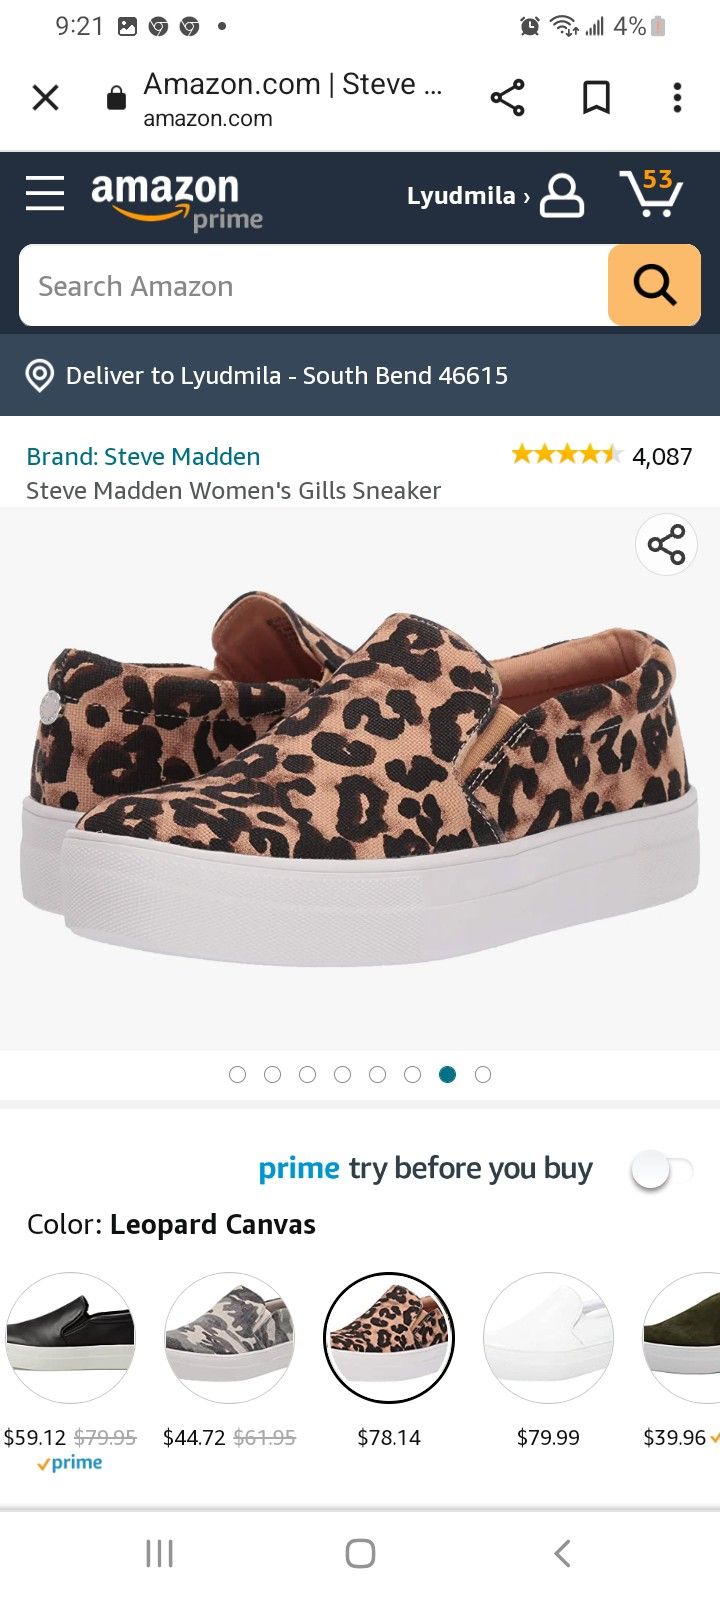Open the shopping cart with 53 items
The width and height of the screenshot is (720, 1600).
point(651,193)
